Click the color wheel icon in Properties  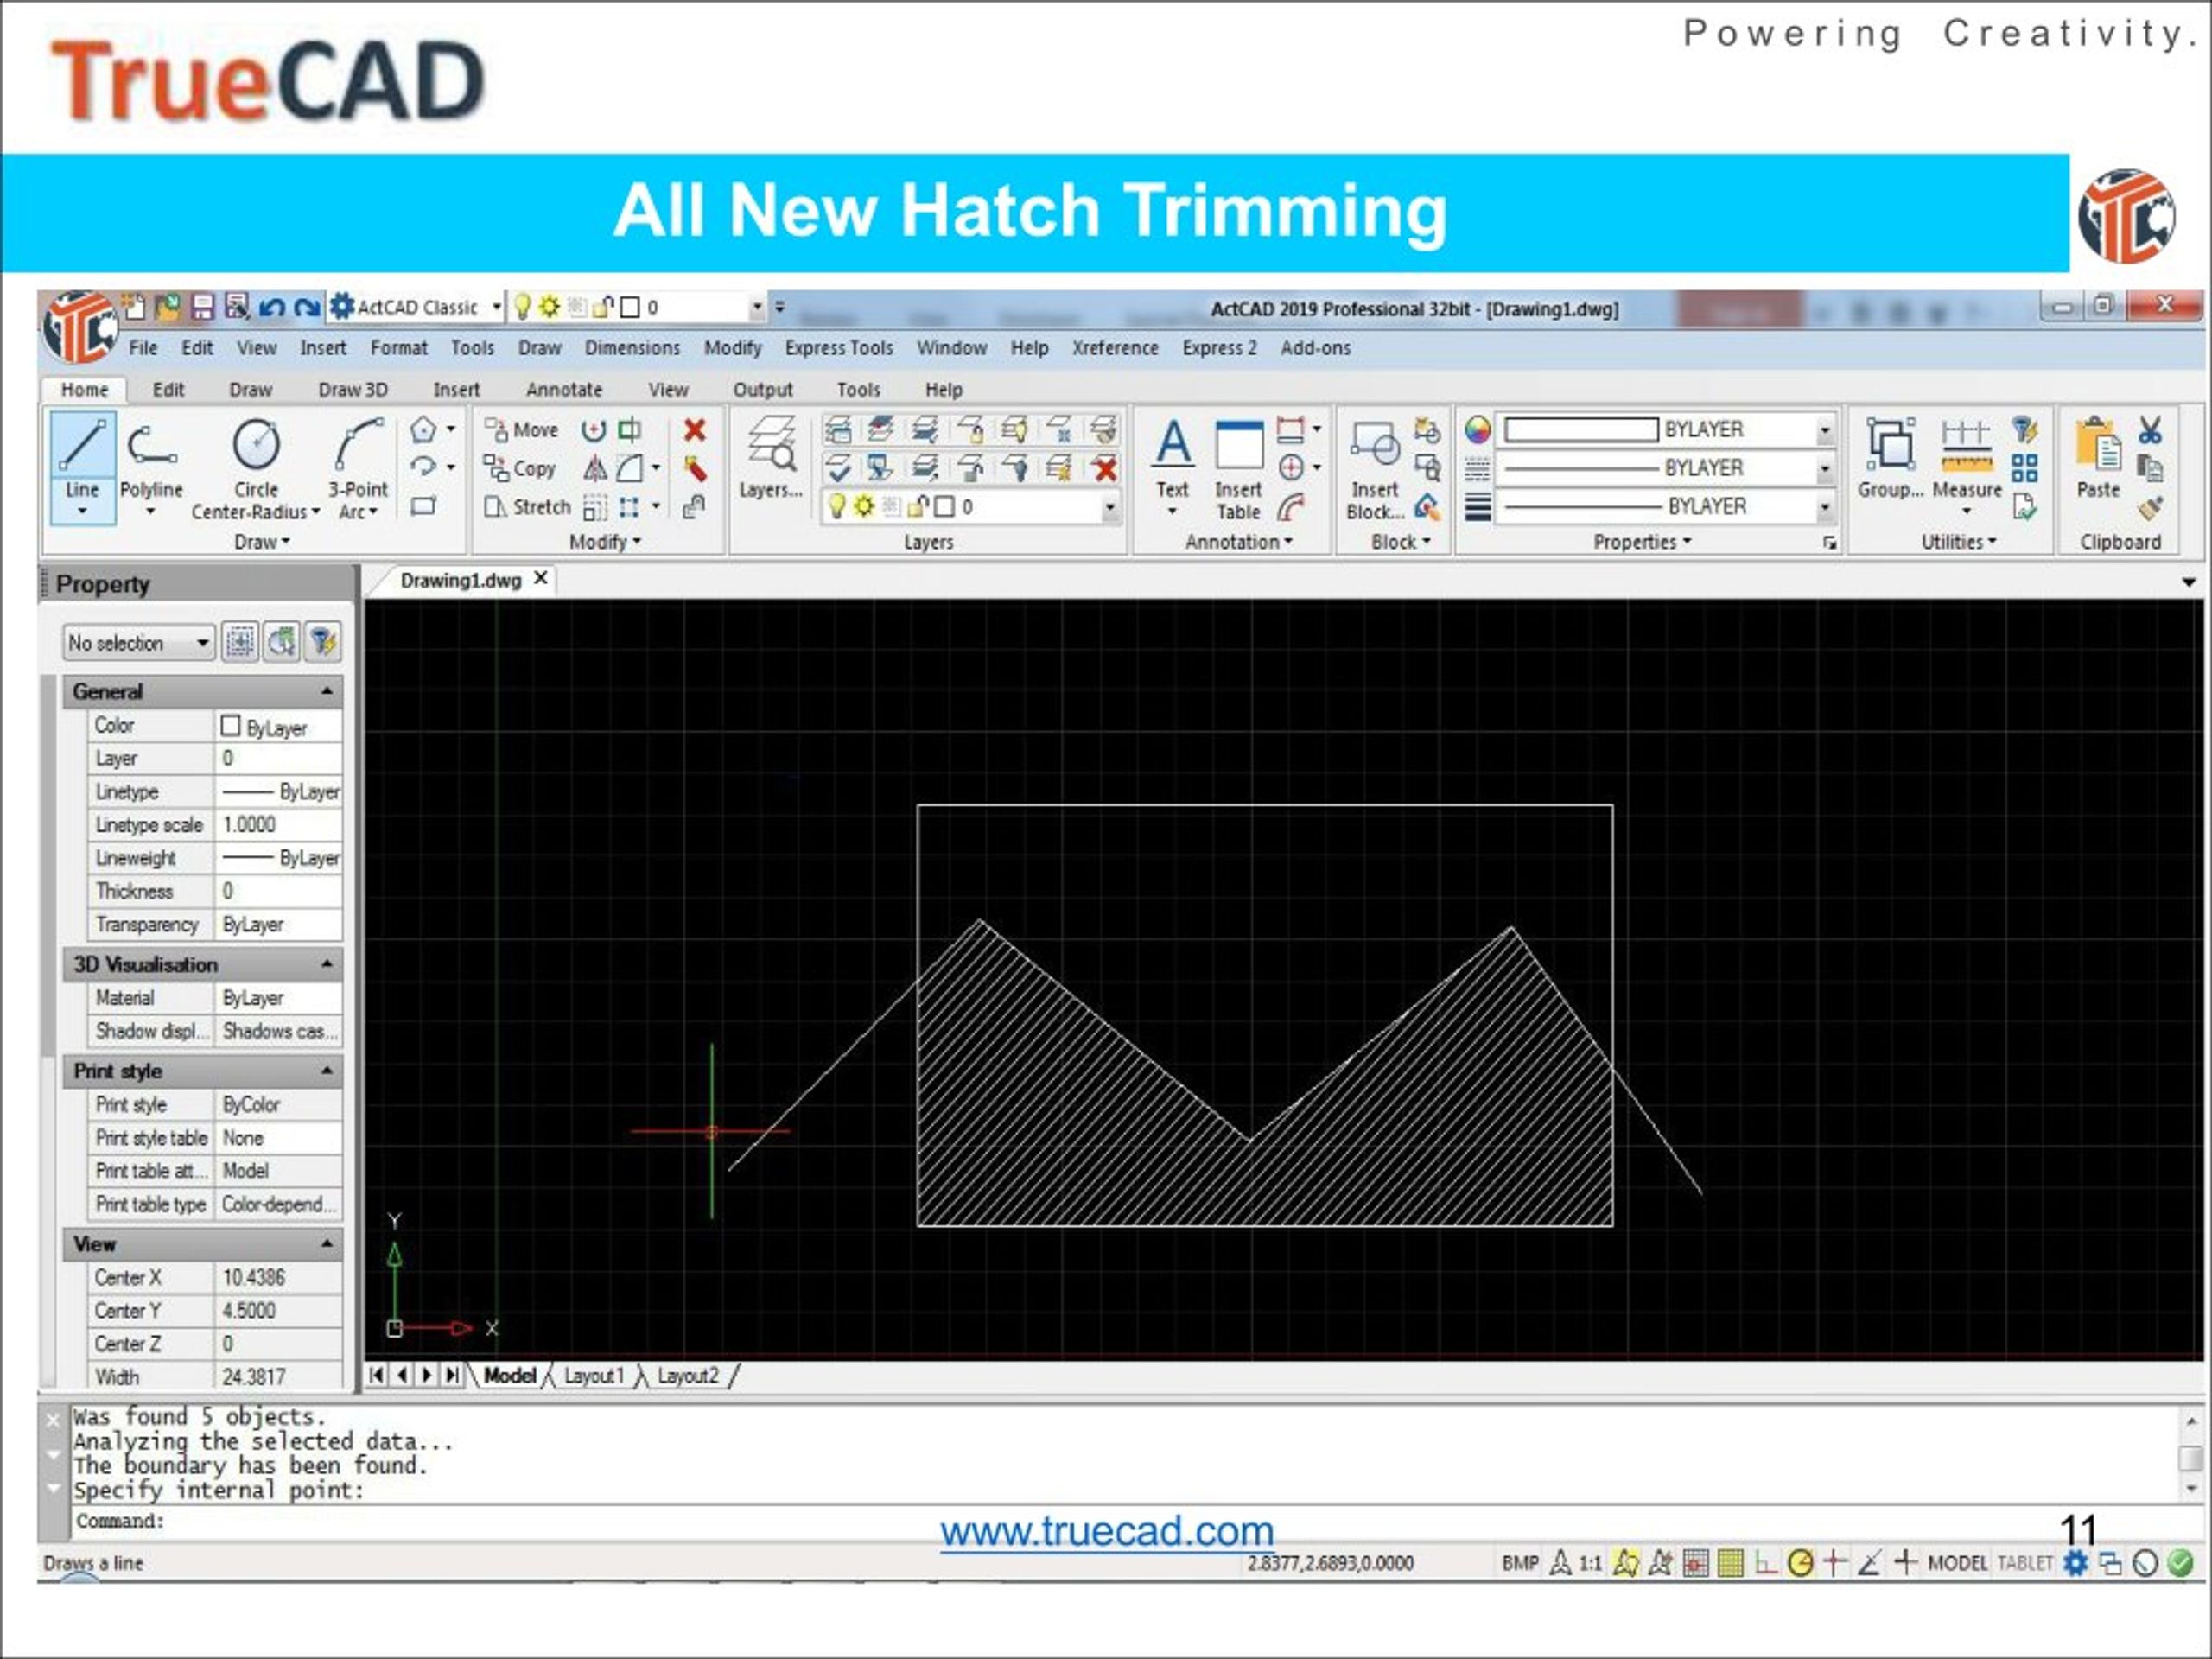[1477, 430]
